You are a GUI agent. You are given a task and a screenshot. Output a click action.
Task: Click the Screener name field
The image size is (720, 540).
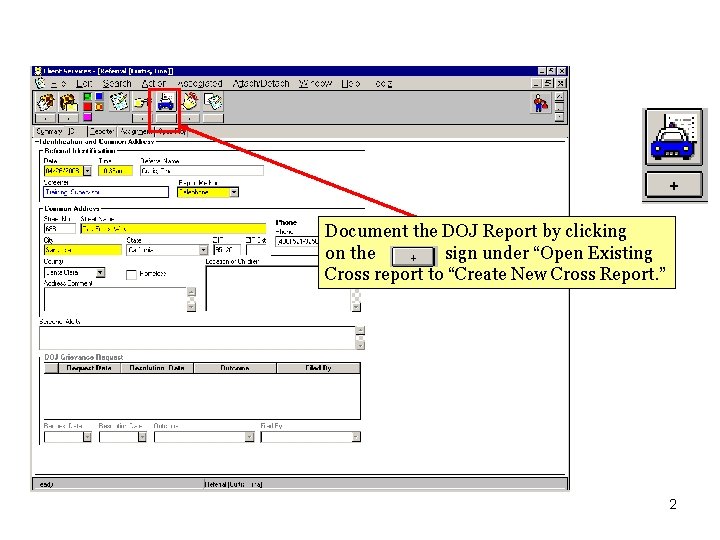106,192
